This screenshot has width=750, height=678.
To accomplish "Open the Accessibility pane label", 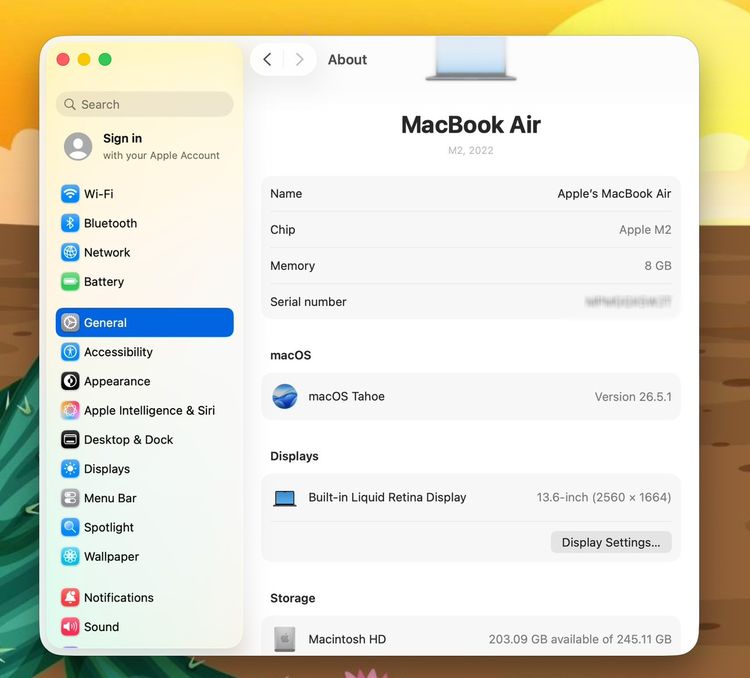I will pyautogui.click(x=118, y=352).
